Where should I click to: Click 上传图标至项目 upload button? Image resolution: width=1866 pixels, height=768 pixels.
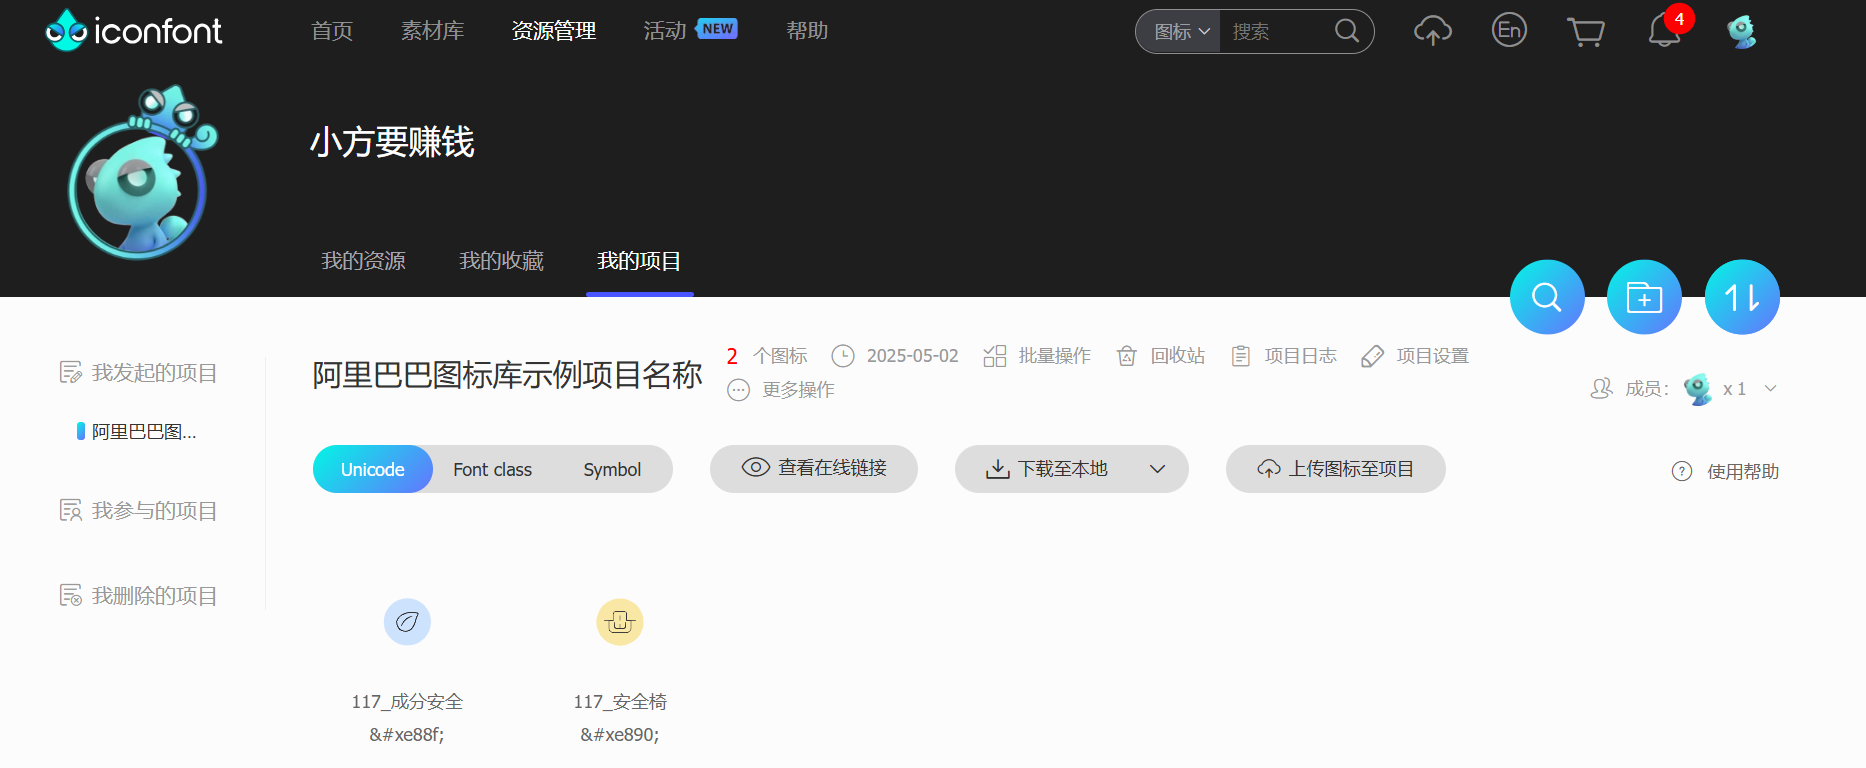[x=1336, y=469]
